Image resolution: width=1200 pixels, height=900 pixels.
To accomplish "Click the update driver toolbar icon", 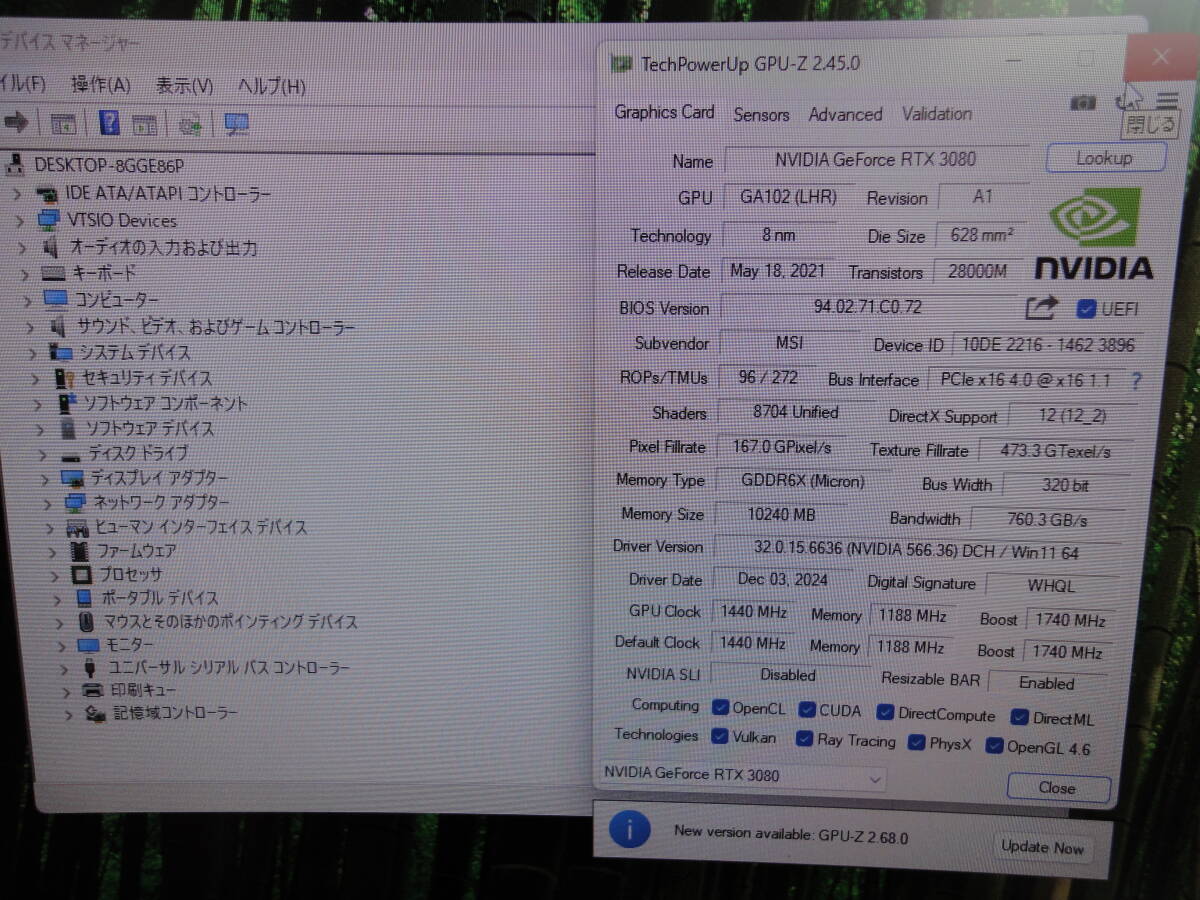I will tap(190, 126).
